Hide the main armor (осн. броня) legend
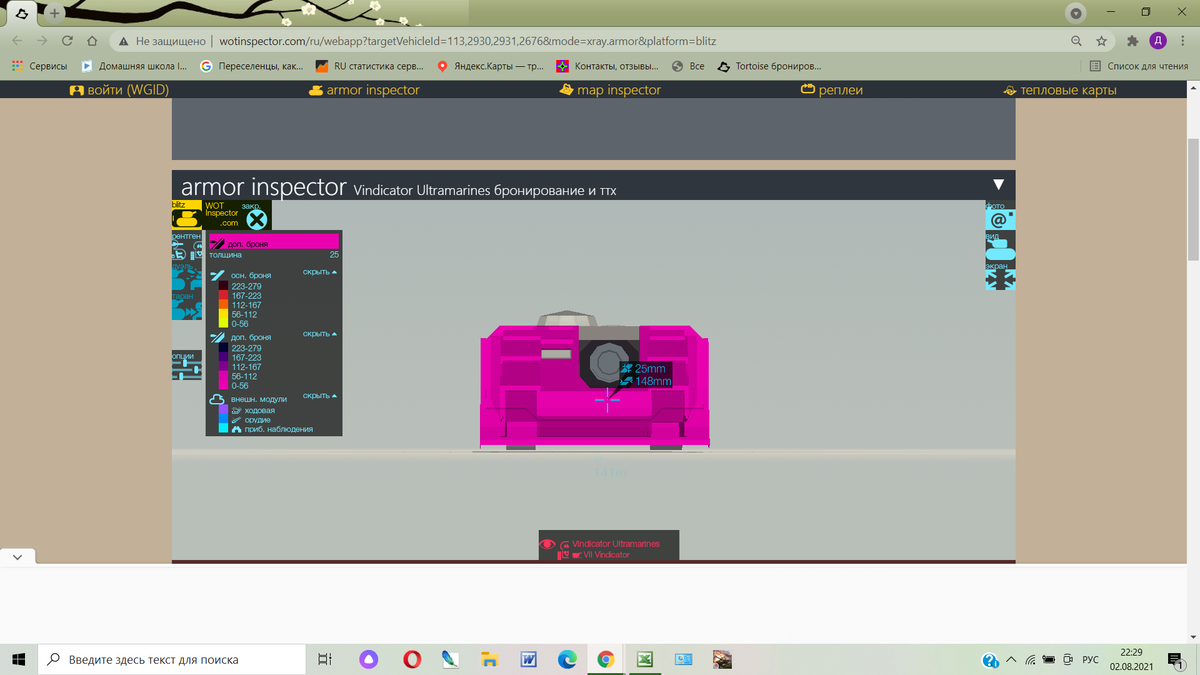Image resolution: width=1200 pixels, height=675 pixels. tap(320, 272)
